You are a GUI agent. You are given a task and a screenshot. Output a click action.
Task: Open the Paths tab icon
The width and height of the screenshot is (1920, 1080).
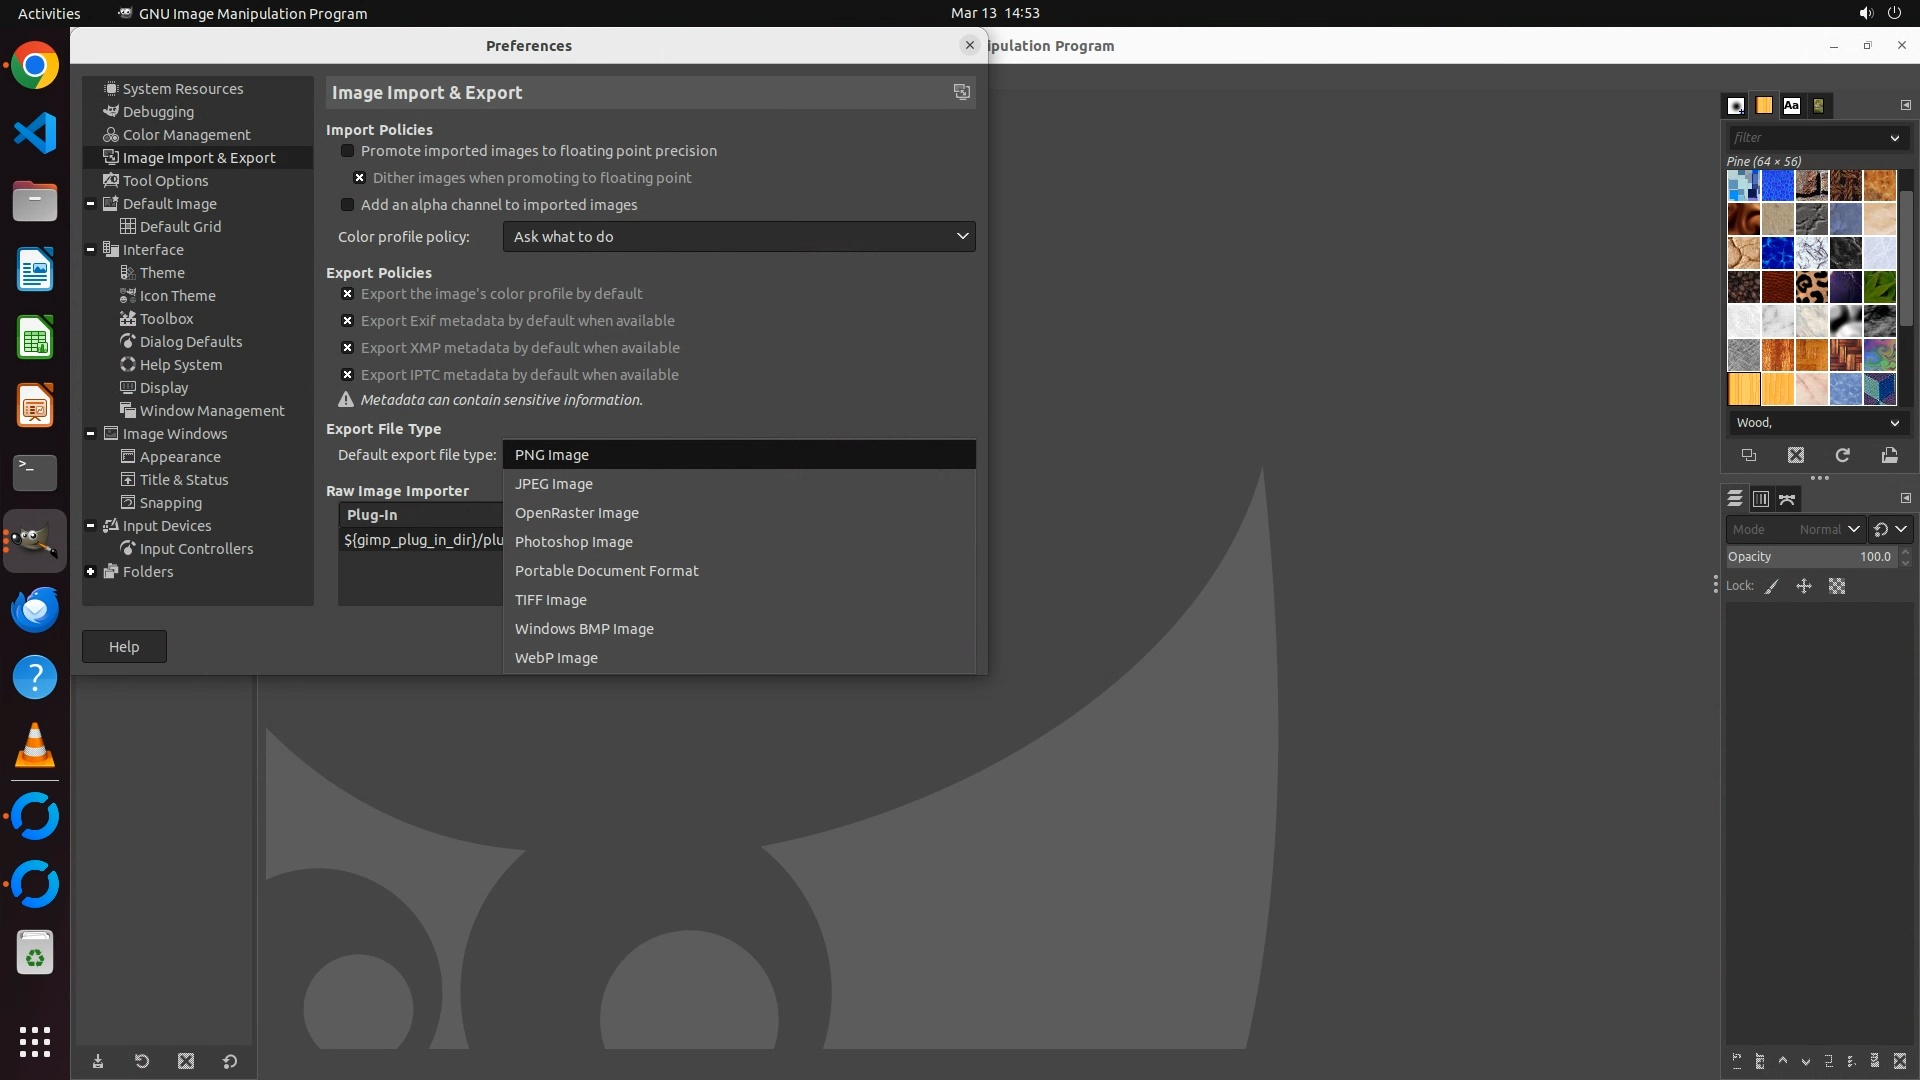tap(1787, 498)
